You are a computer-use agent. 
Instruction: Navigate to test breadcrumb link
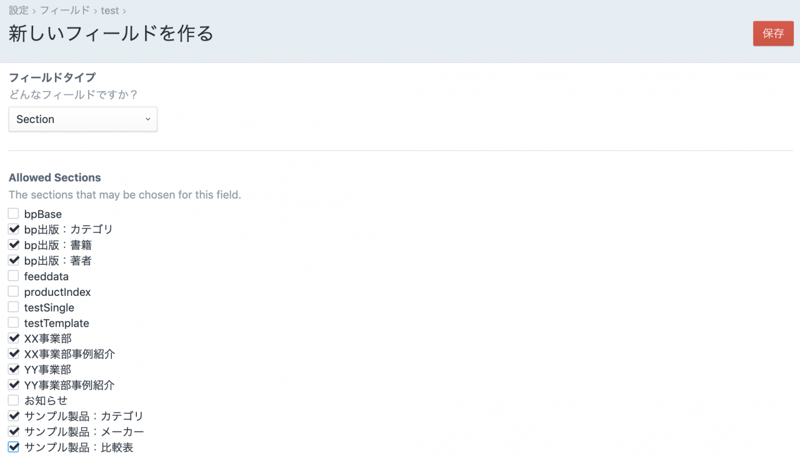pos(110,10)
